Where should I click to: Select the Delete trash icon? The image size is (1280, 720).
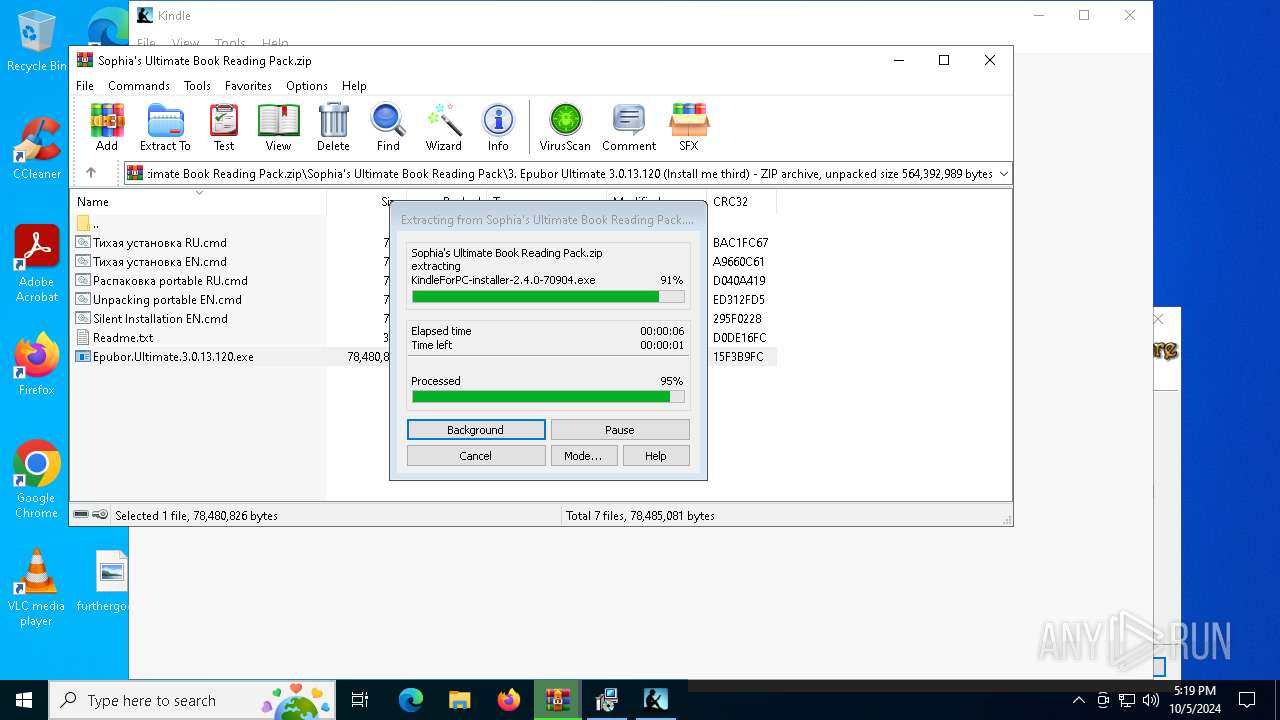click(x=333, y=127)
